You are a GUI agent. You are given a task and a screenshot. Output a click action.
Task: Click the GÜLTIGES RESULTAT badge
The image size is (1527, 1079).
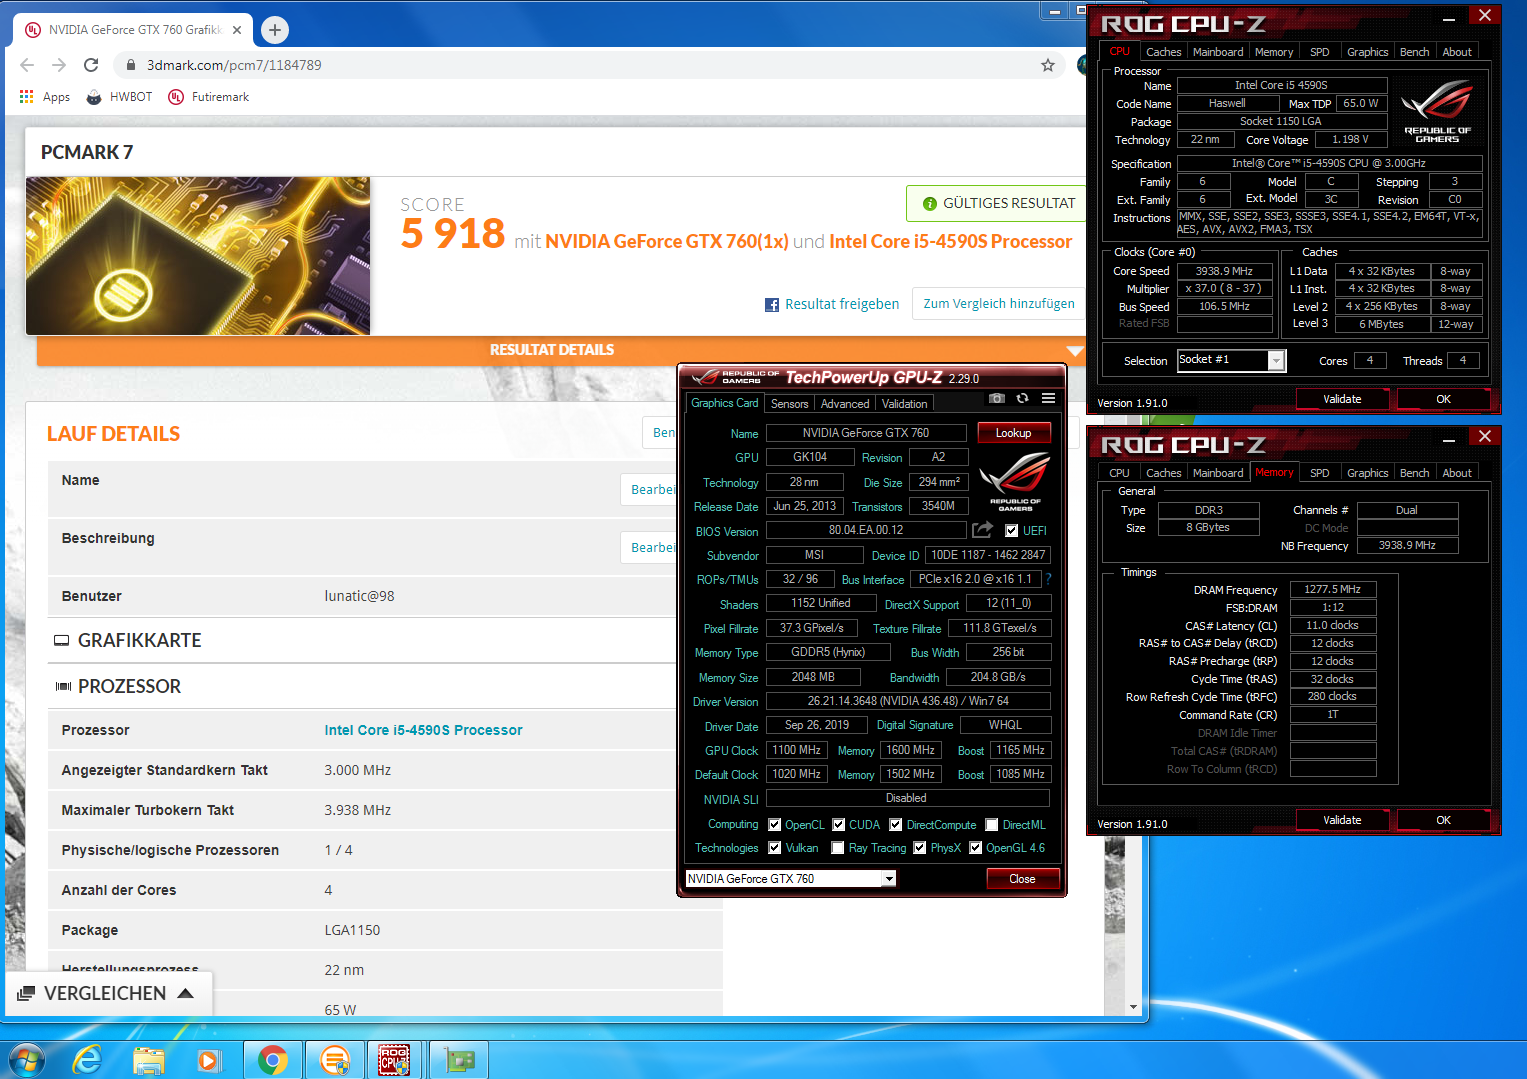996,203
